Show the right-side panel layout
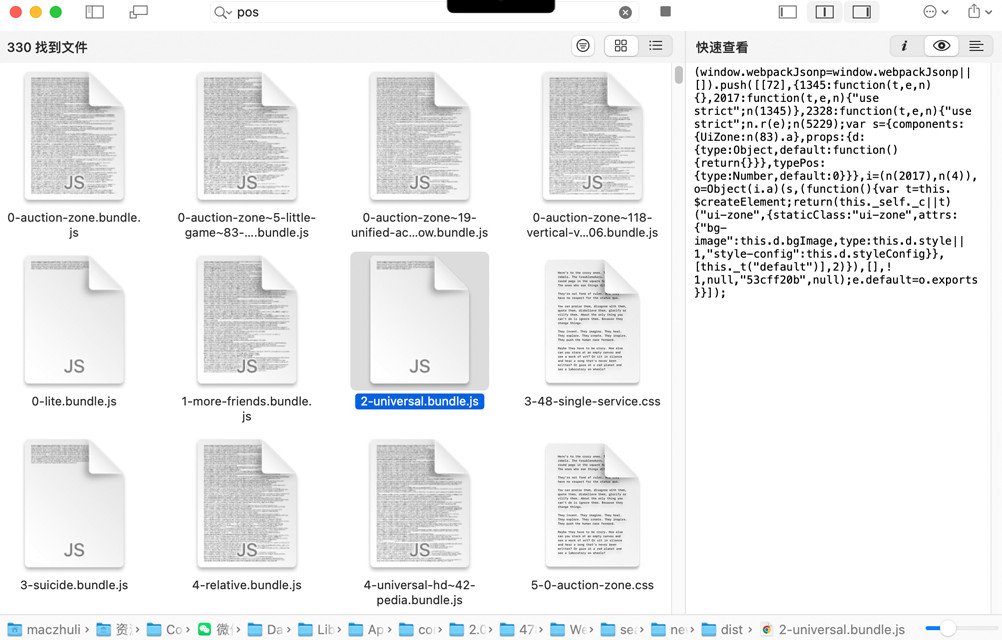1002x640 pixels. (x=861, y=11)
